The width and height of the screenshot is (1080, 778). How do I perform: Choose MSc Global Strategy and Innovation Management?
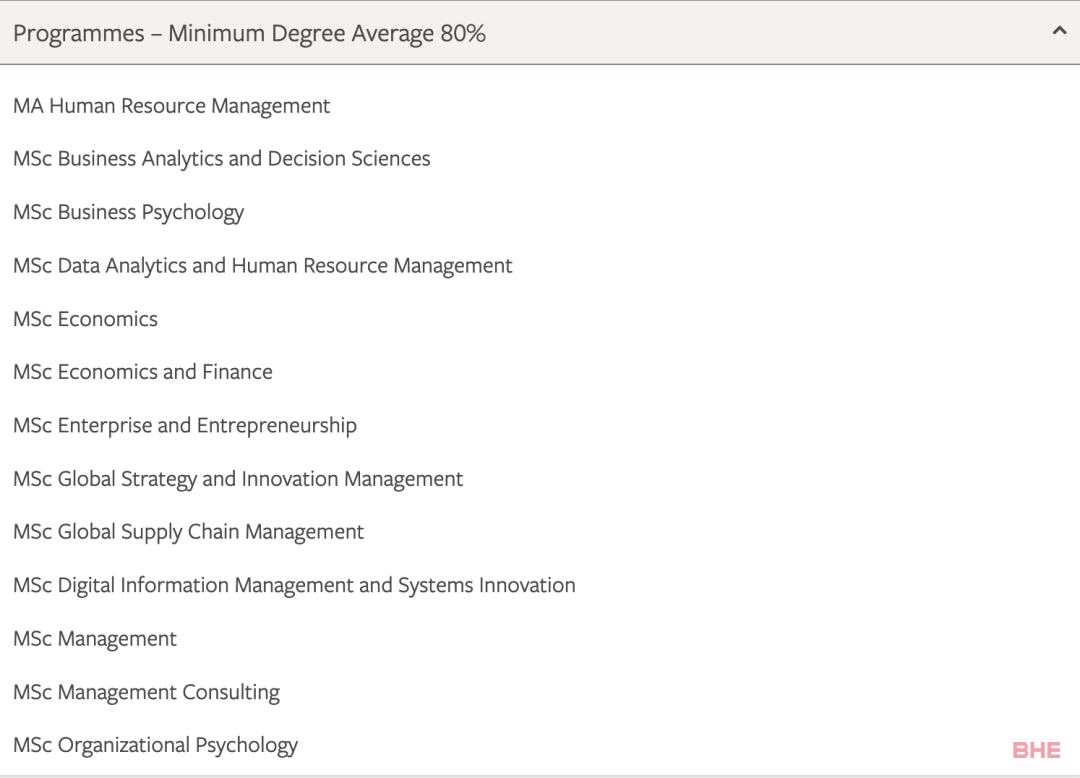[x=238, y=479]
